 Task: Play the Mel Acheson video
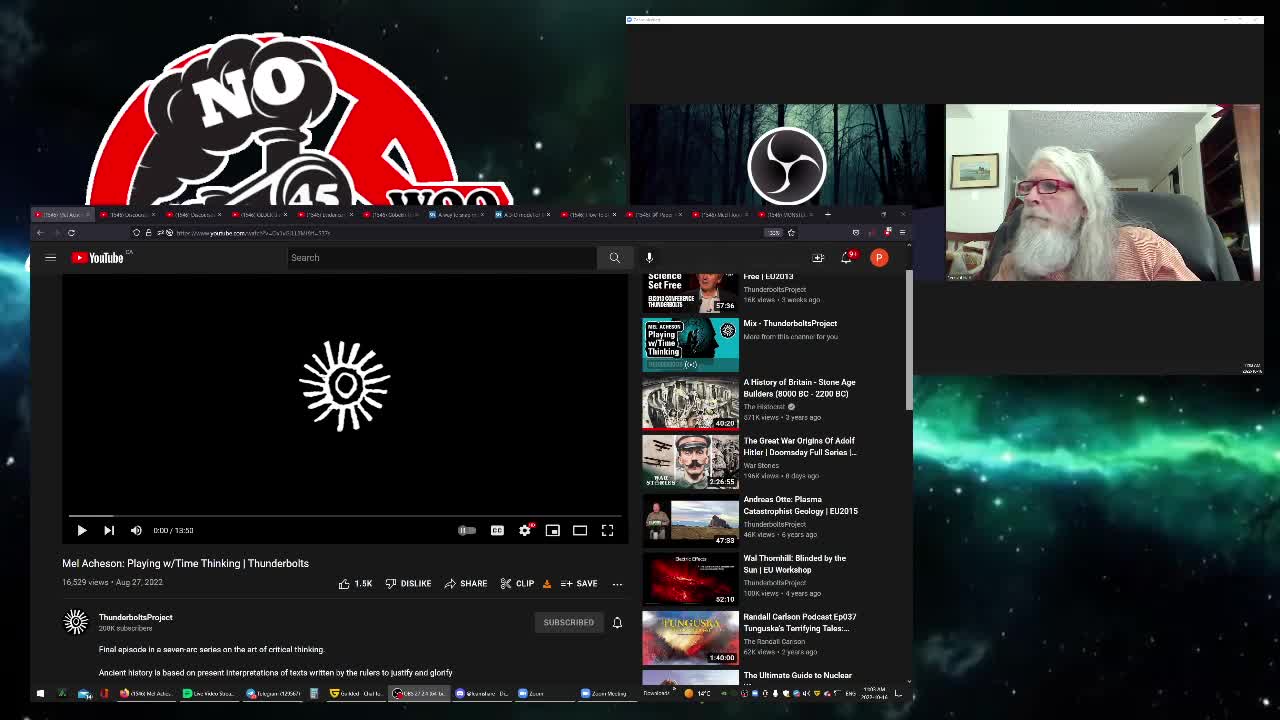click(82, 530)
